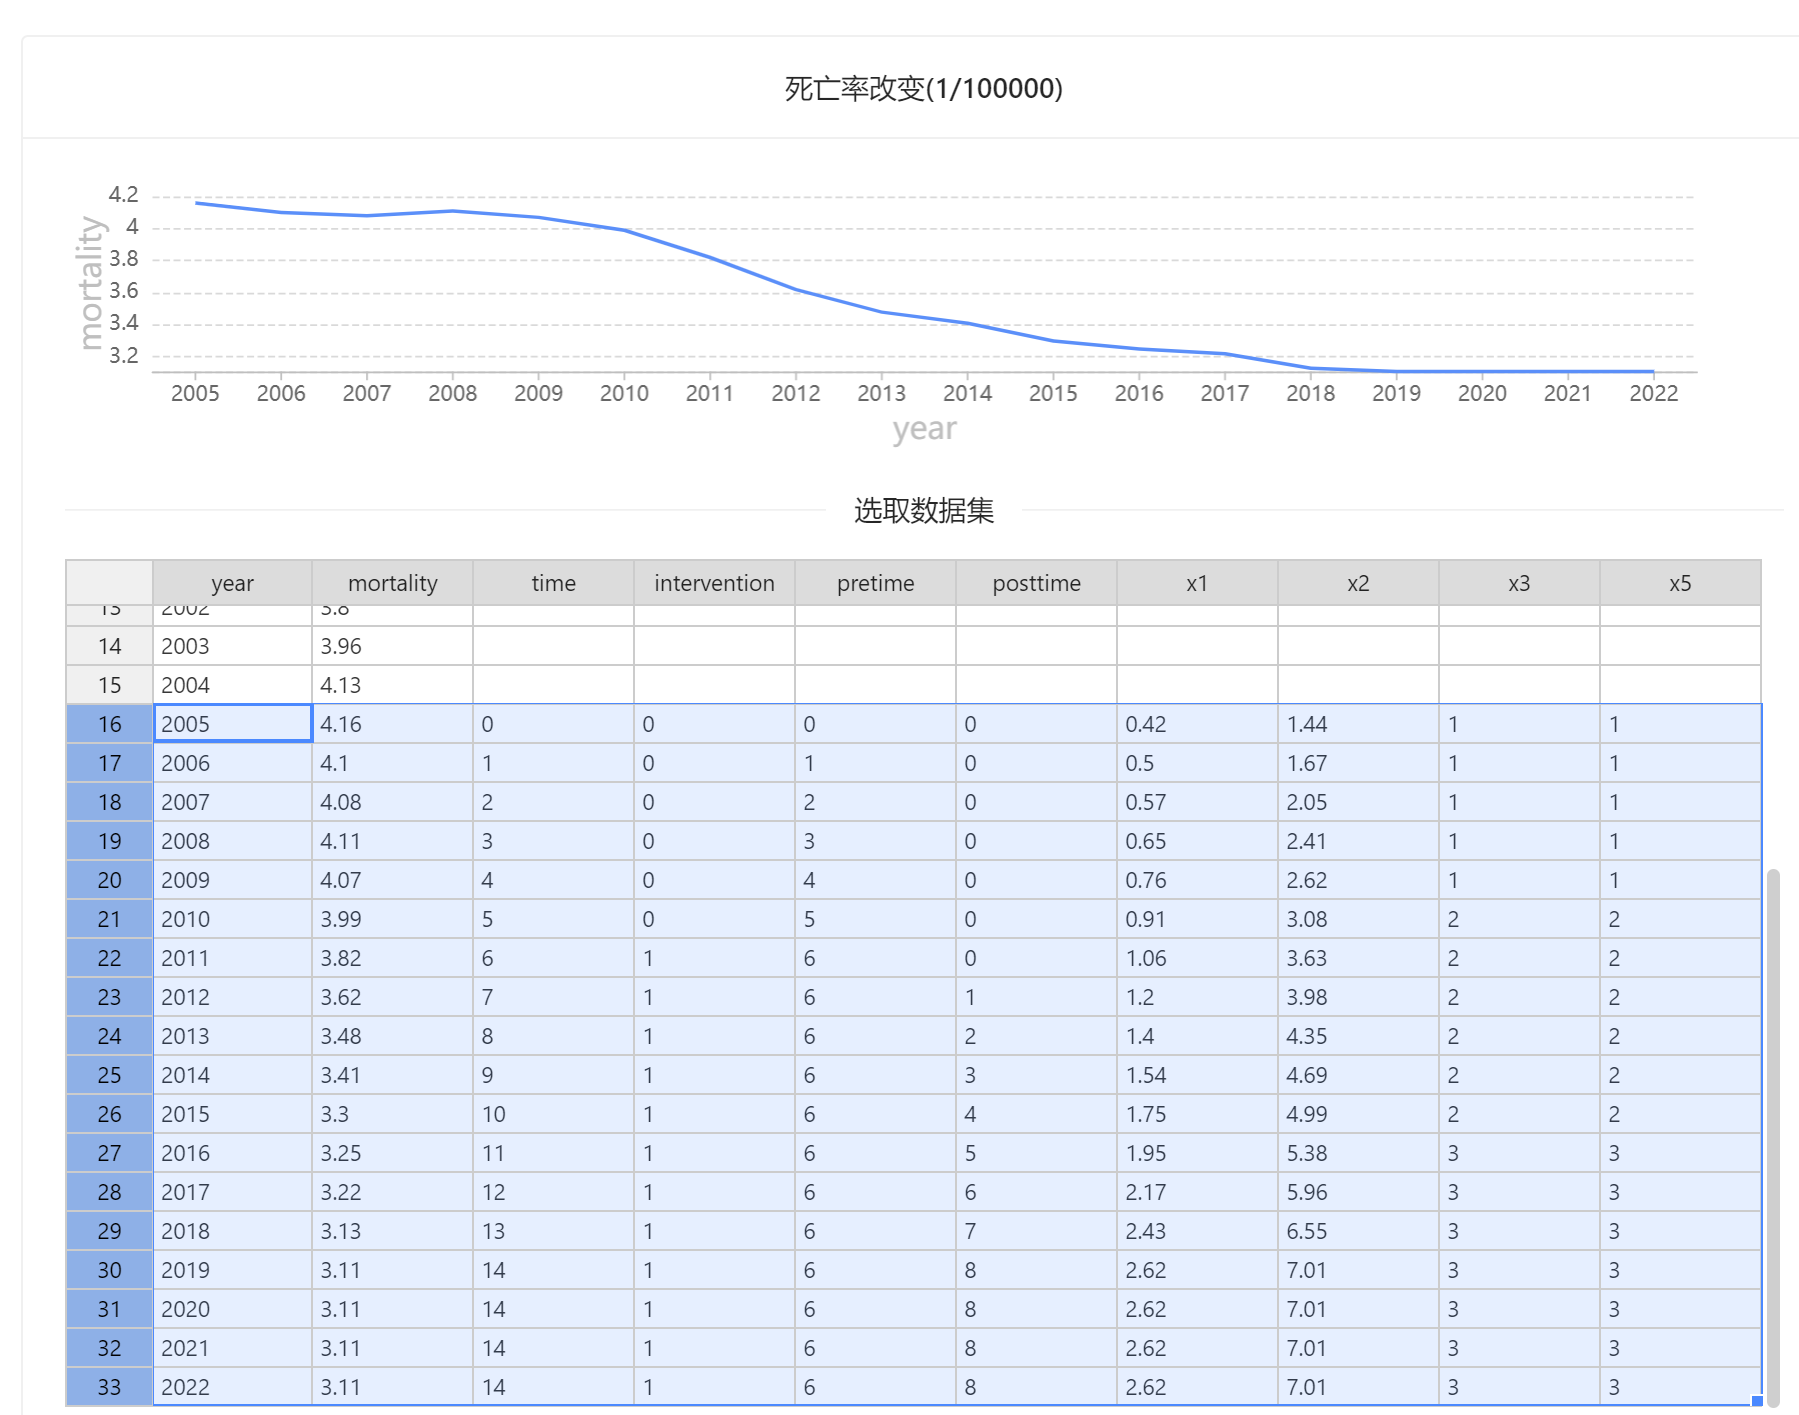The height and width of the screenshot is (1415, 1799).
Task: Select the mortality cell for year 2010
Action: click(x=392, y=919)
